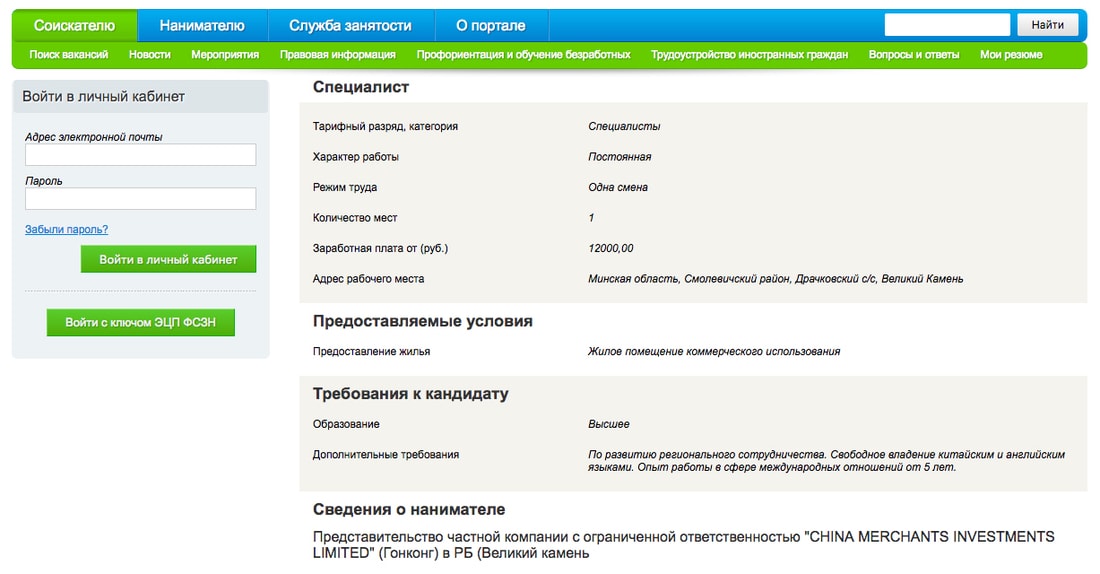Select Предоставляемые условия heading
The width and height of the screenshot is (1100, 574).
(422, 321)
